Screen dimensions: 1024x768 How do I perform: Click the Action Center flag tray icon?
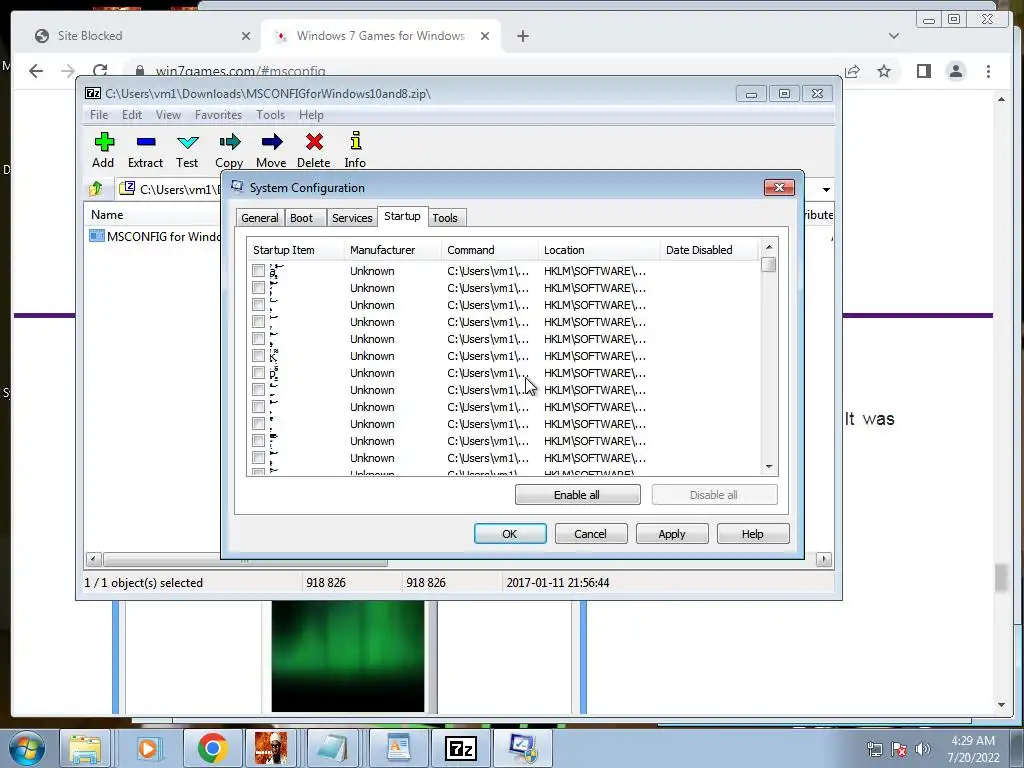899,748
